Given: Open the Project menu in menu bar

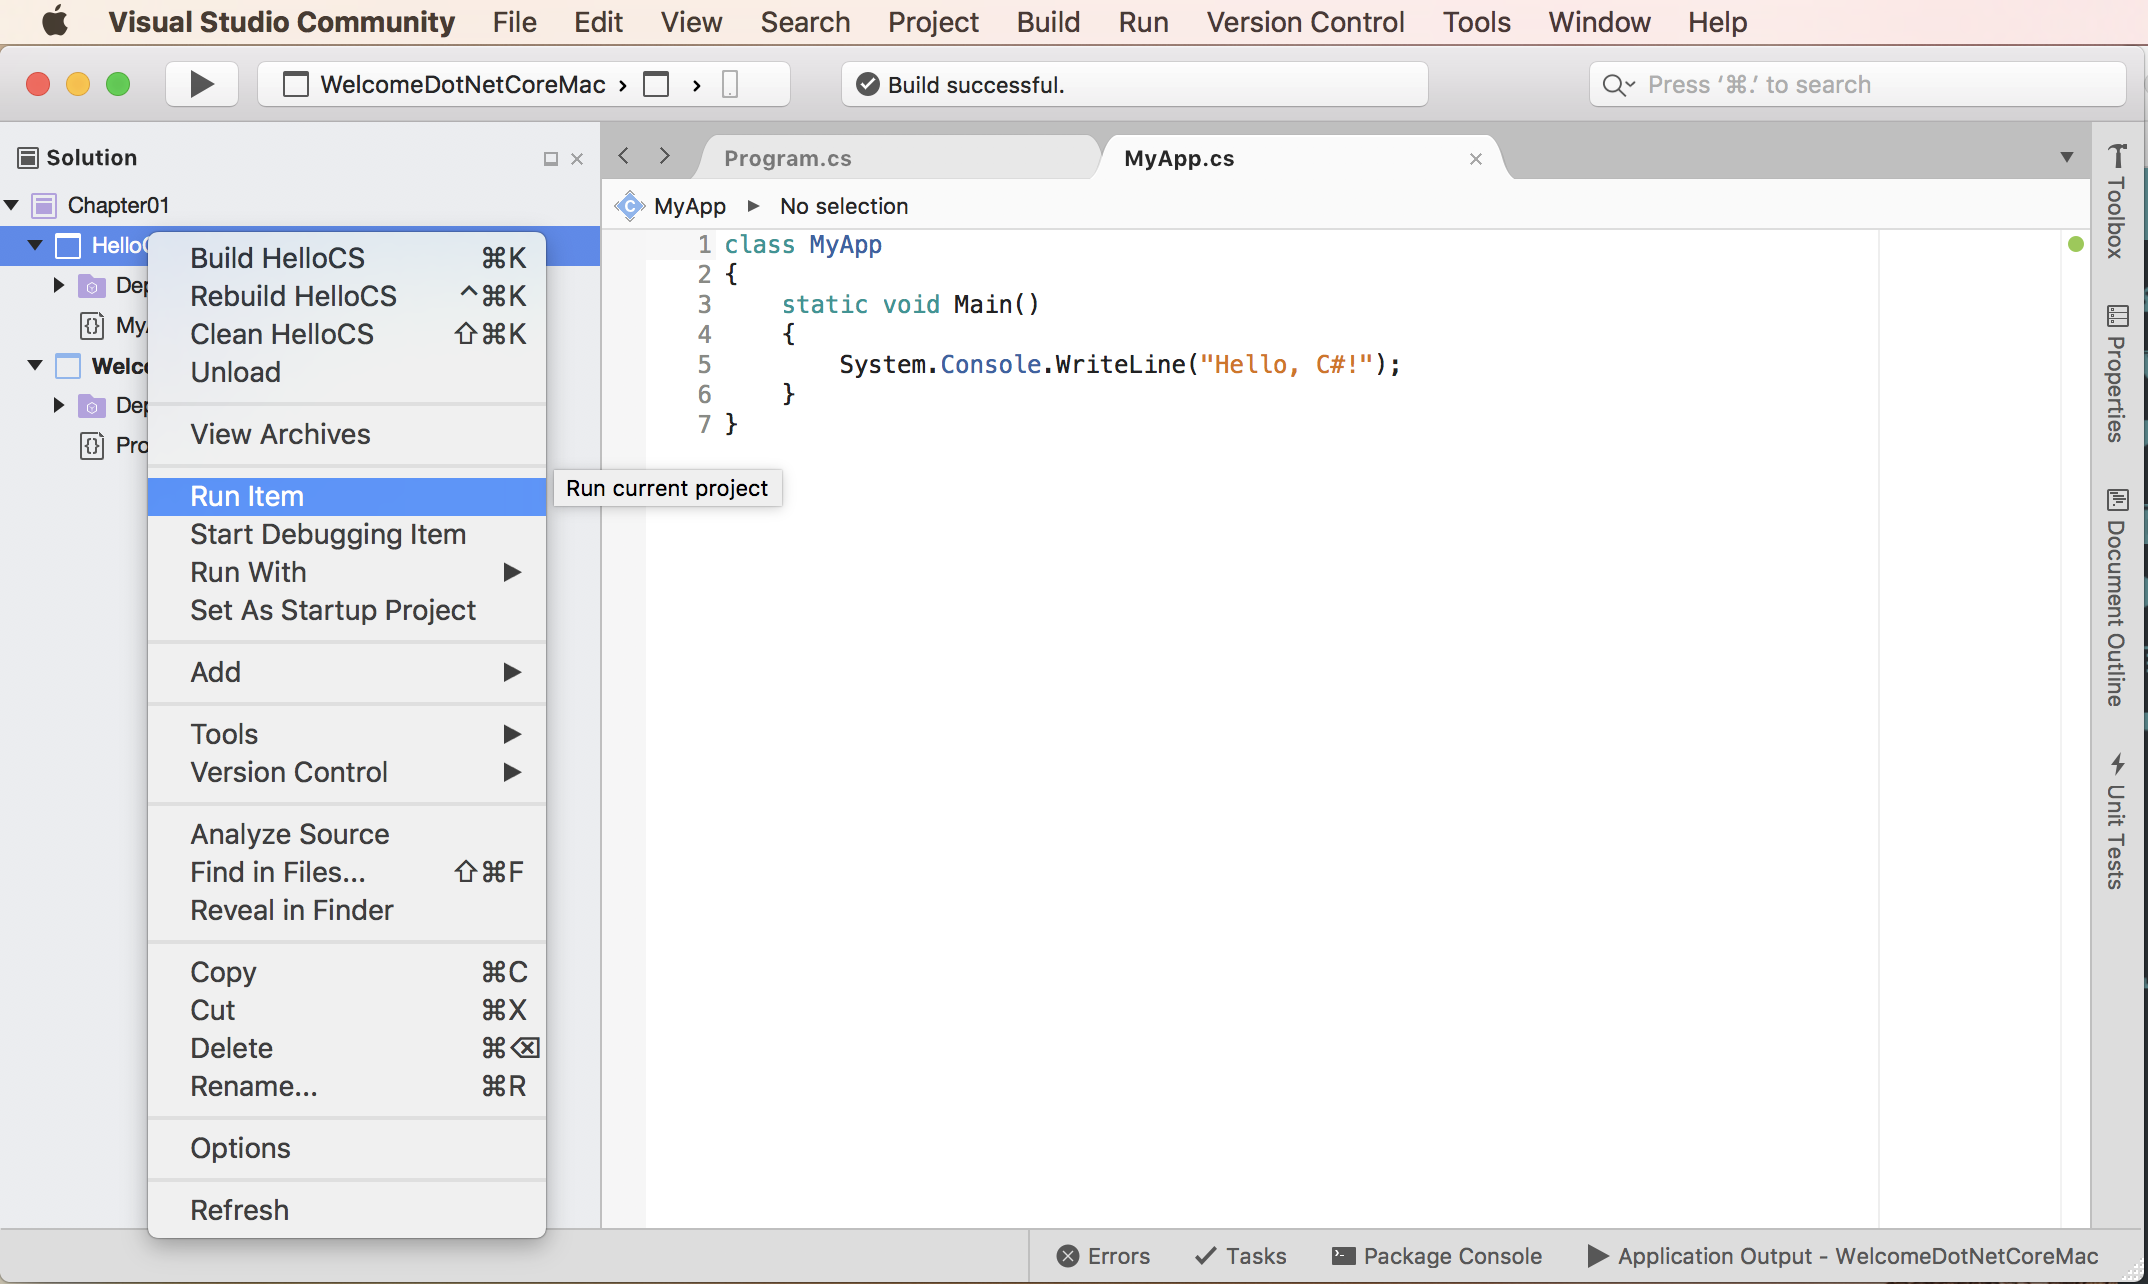Looking at the screenshot, I should click(933, 22).
